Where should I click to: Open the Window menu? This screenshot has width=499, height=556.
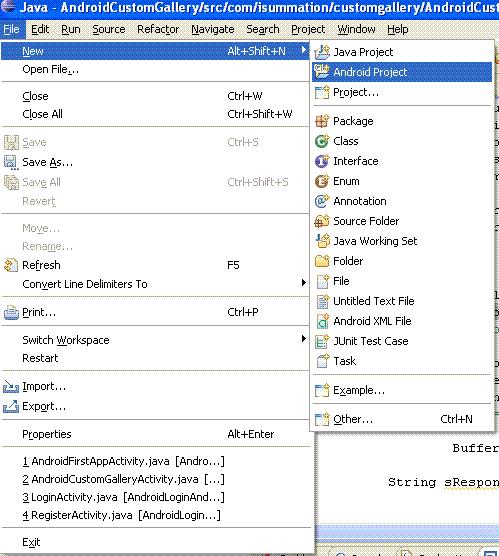356,29
